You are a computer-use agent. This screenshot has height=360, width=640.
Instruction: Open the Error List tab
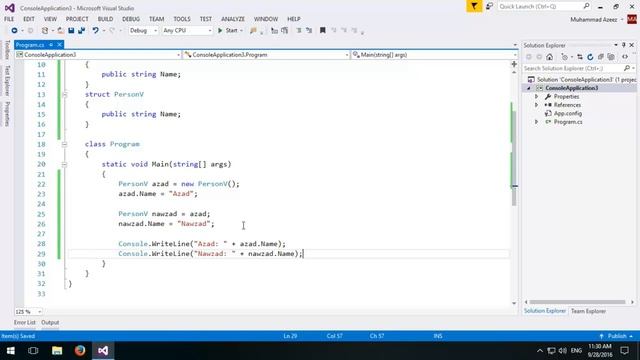(x=25, y=322)
